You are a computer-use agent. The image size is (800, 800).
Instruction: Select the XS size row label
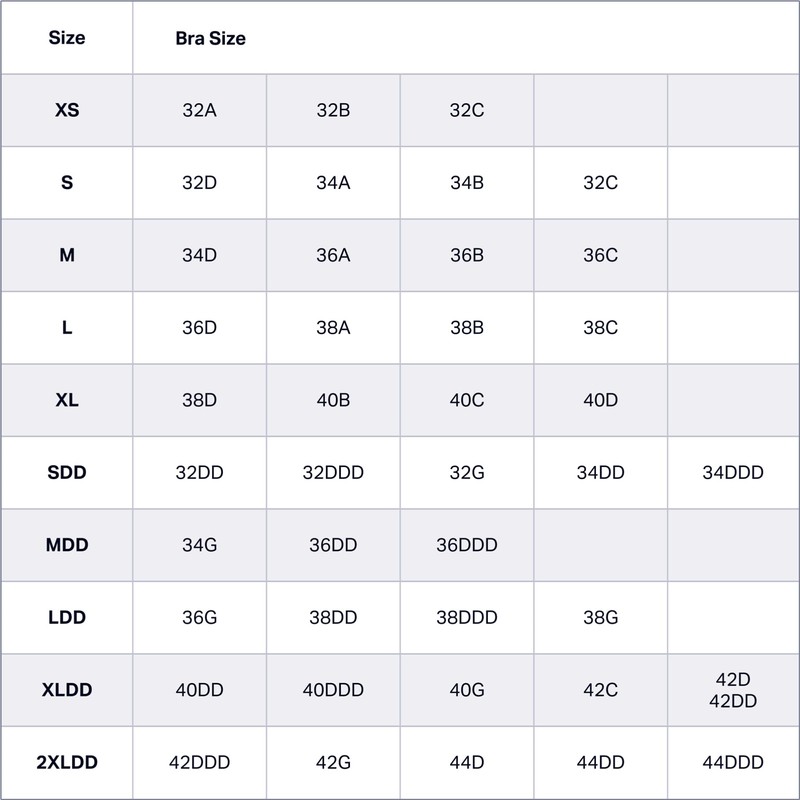(67, 110)
